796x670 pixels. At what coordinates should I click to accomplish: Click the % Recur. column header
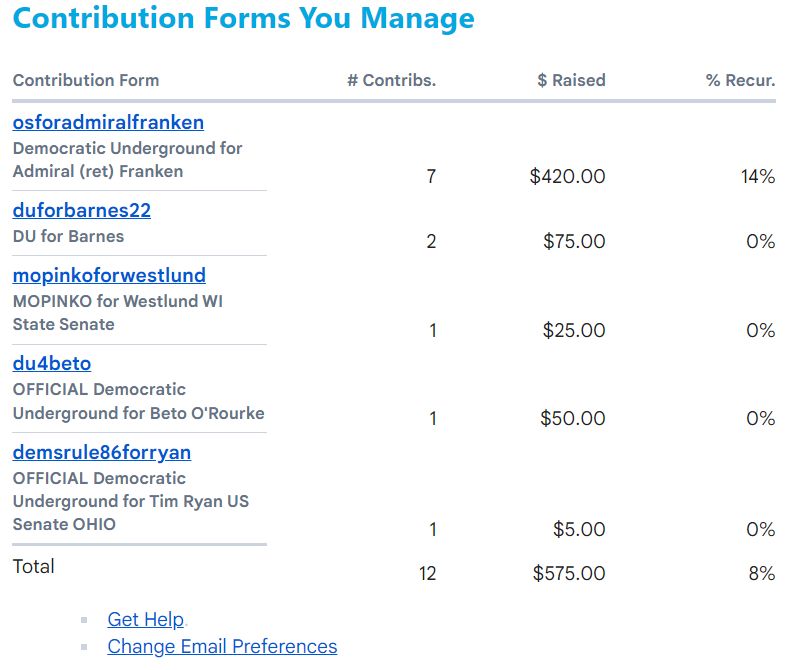tap(740, 80)
